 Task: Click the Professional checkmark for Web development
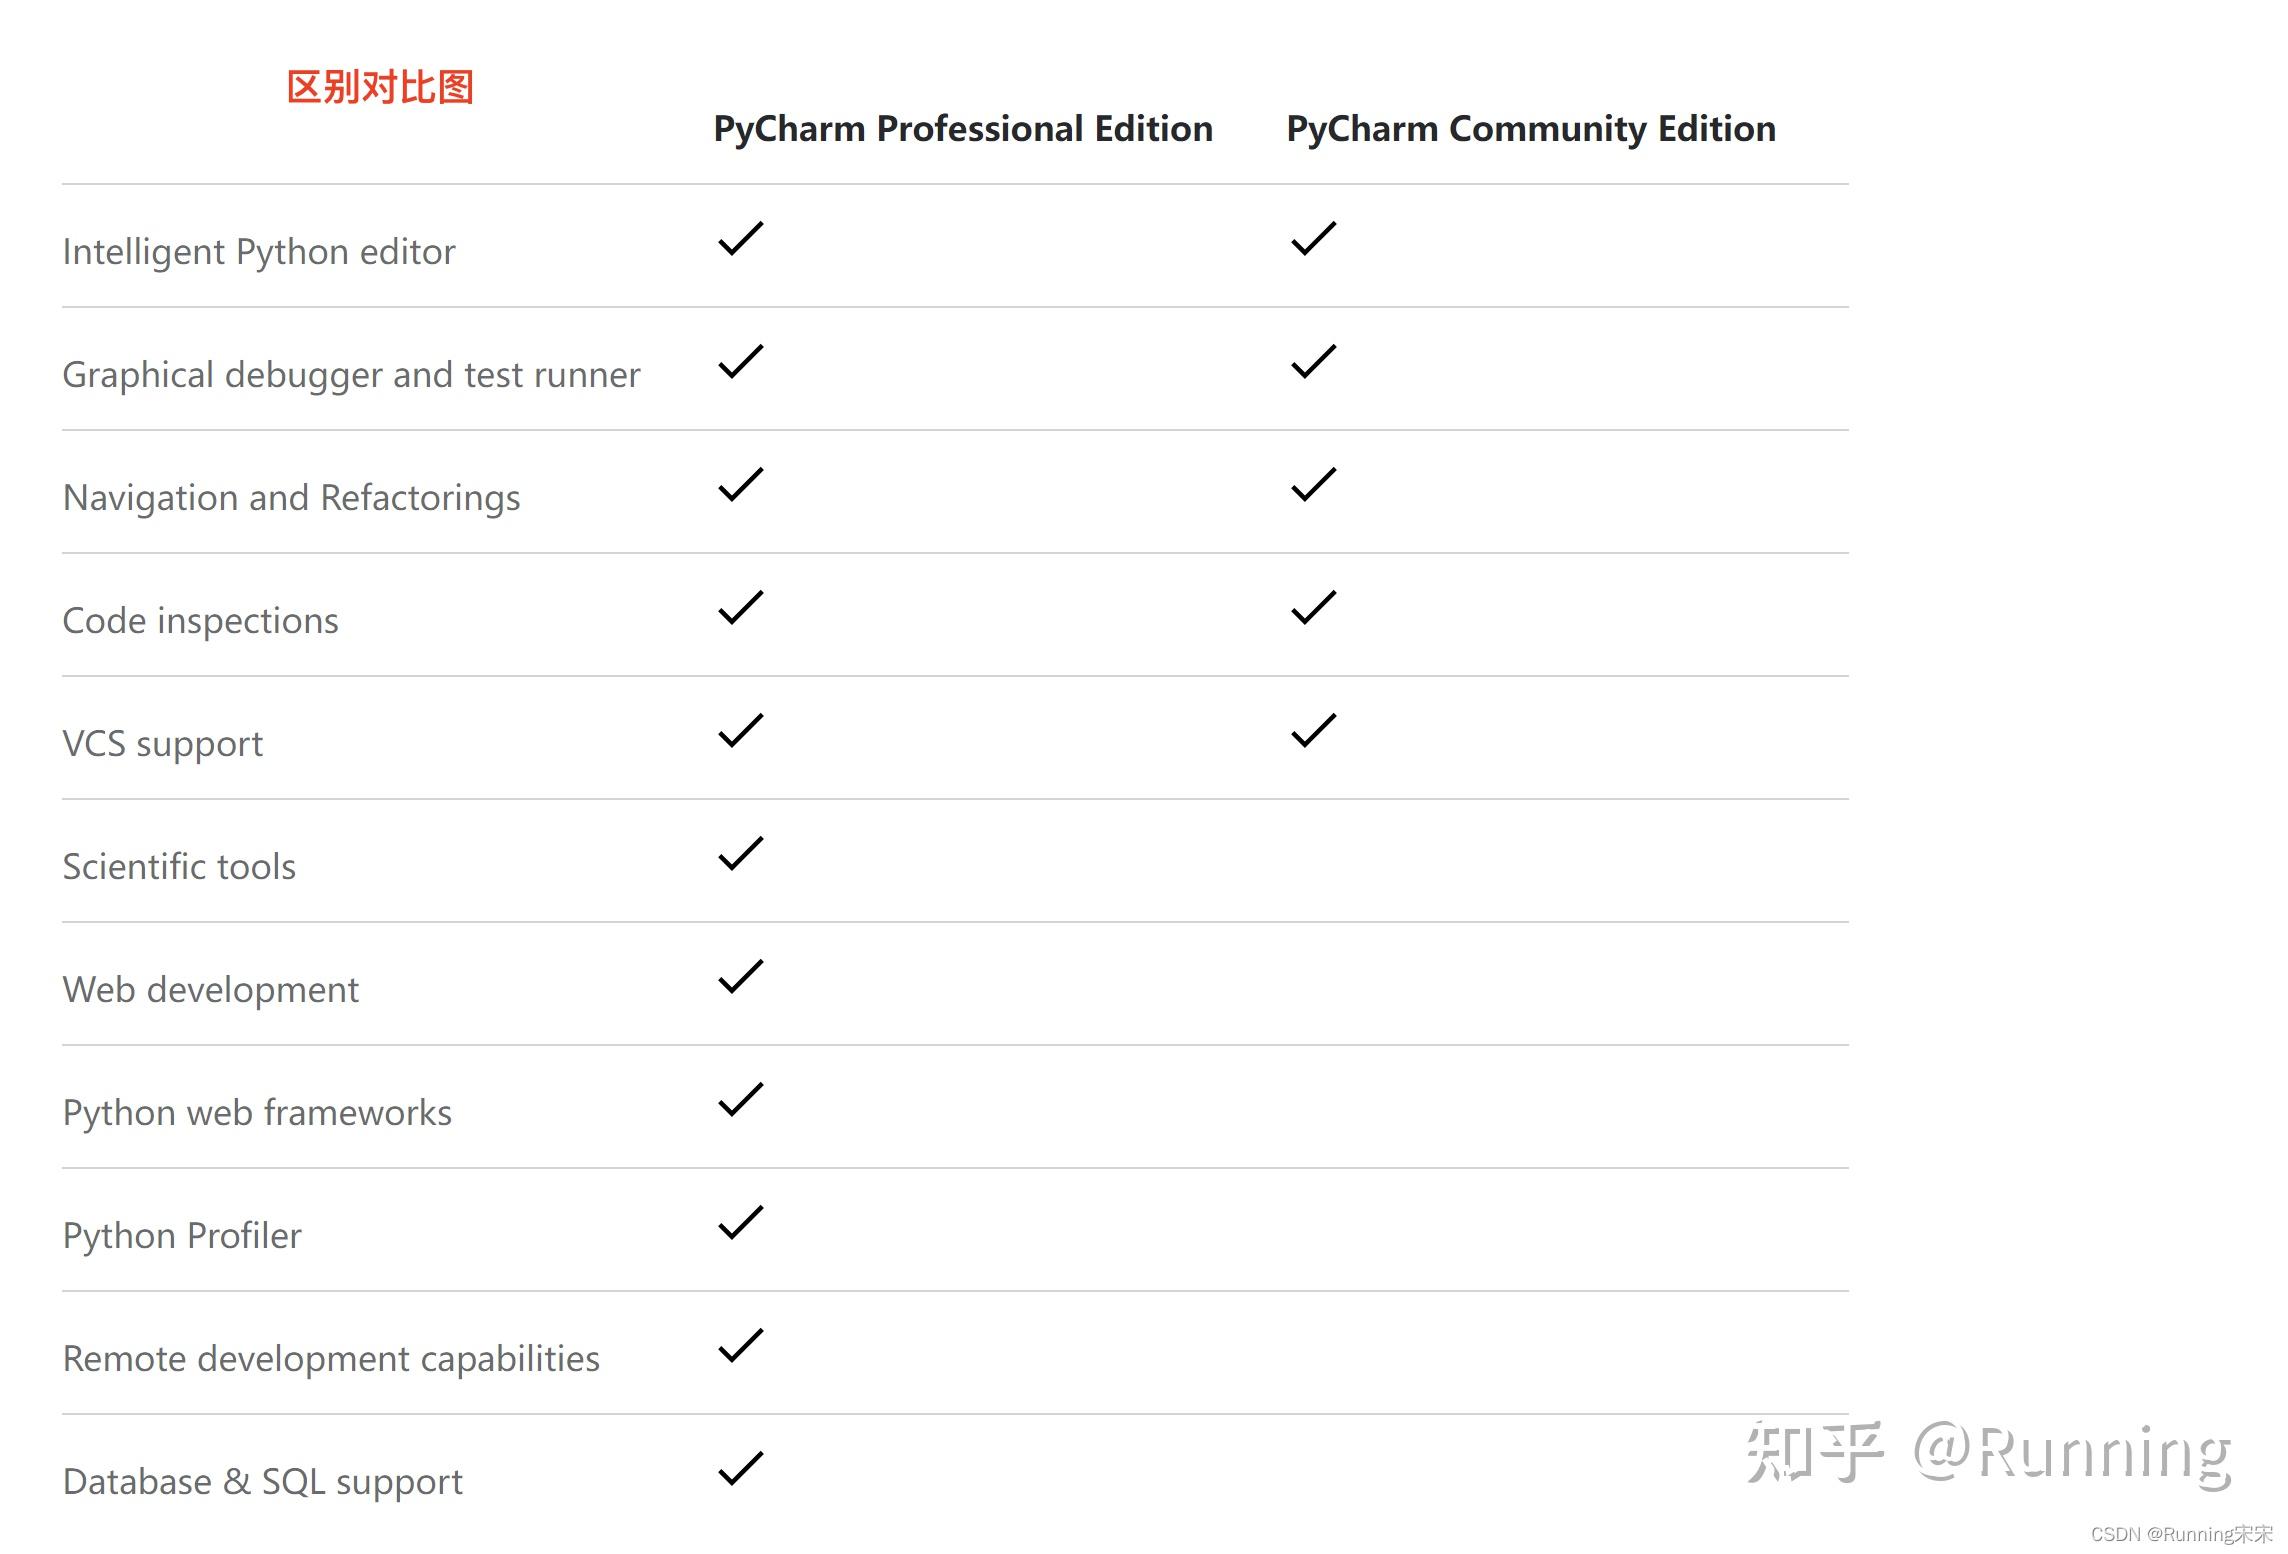741,976
